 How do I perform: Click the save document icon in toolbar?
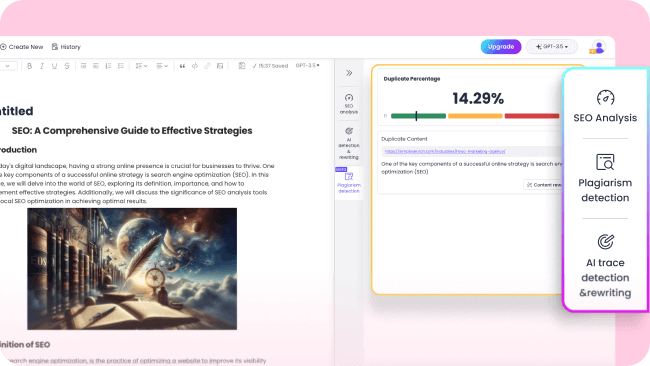[242, 66]
